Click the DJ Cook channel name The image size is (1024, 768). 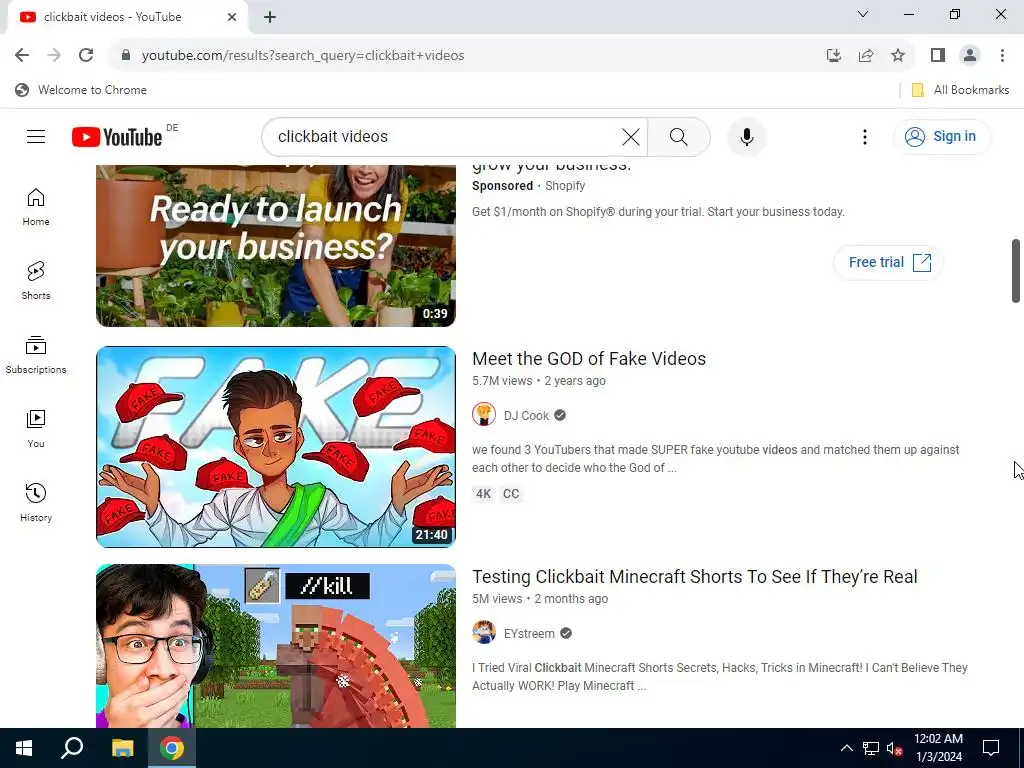pos(526,415)
